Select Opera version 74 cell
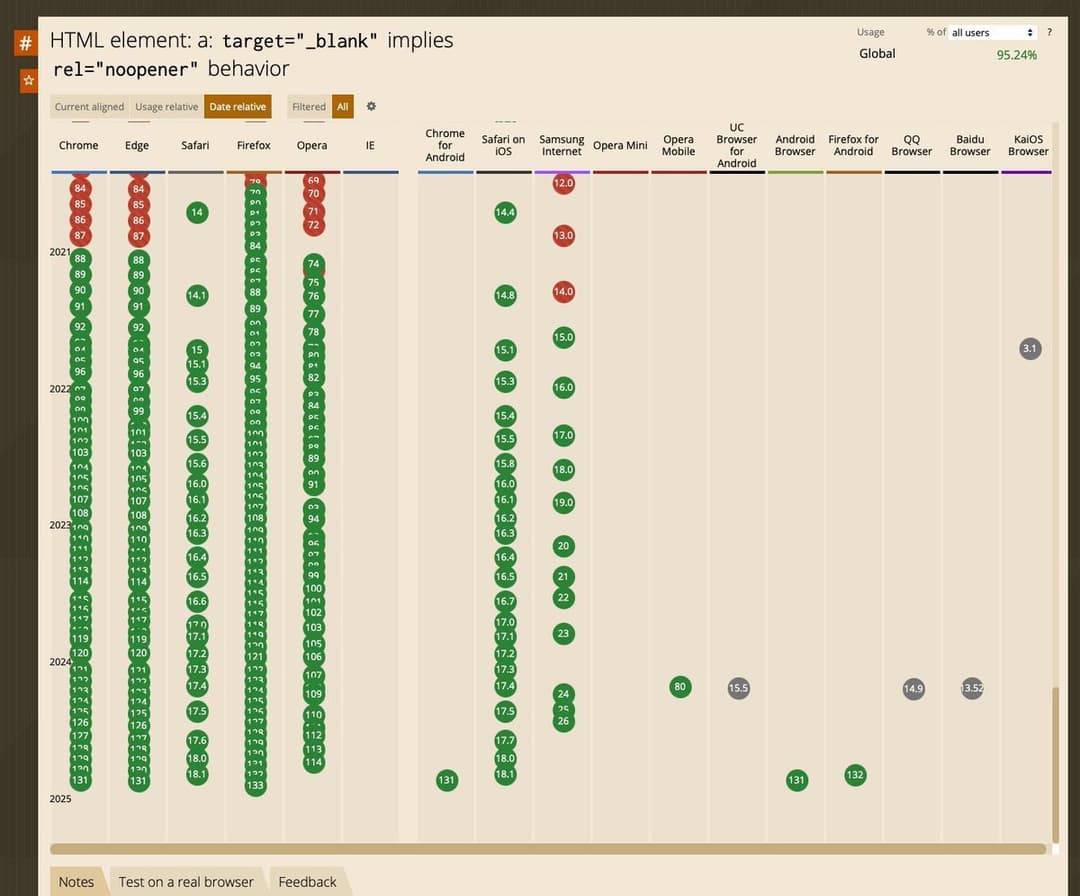This screenshot has width=1080, height=896. coord(313,264)
